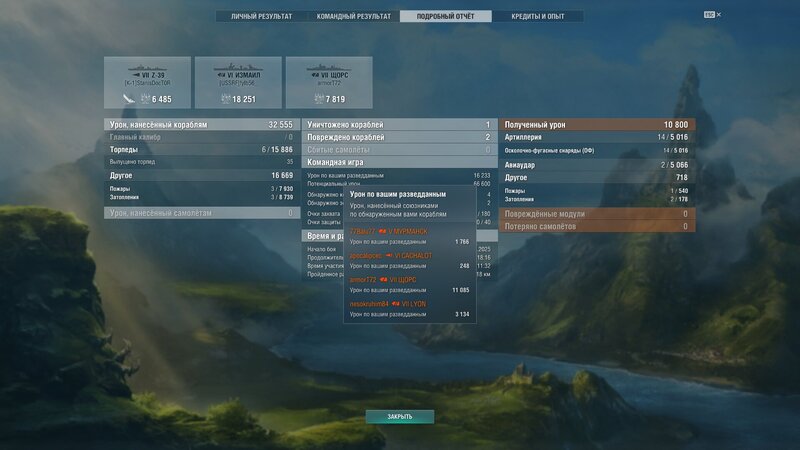Click damage icon beside 18 251
Image resolution: width=800 pixels, height=450 pixels.
(x=224, y=99)
